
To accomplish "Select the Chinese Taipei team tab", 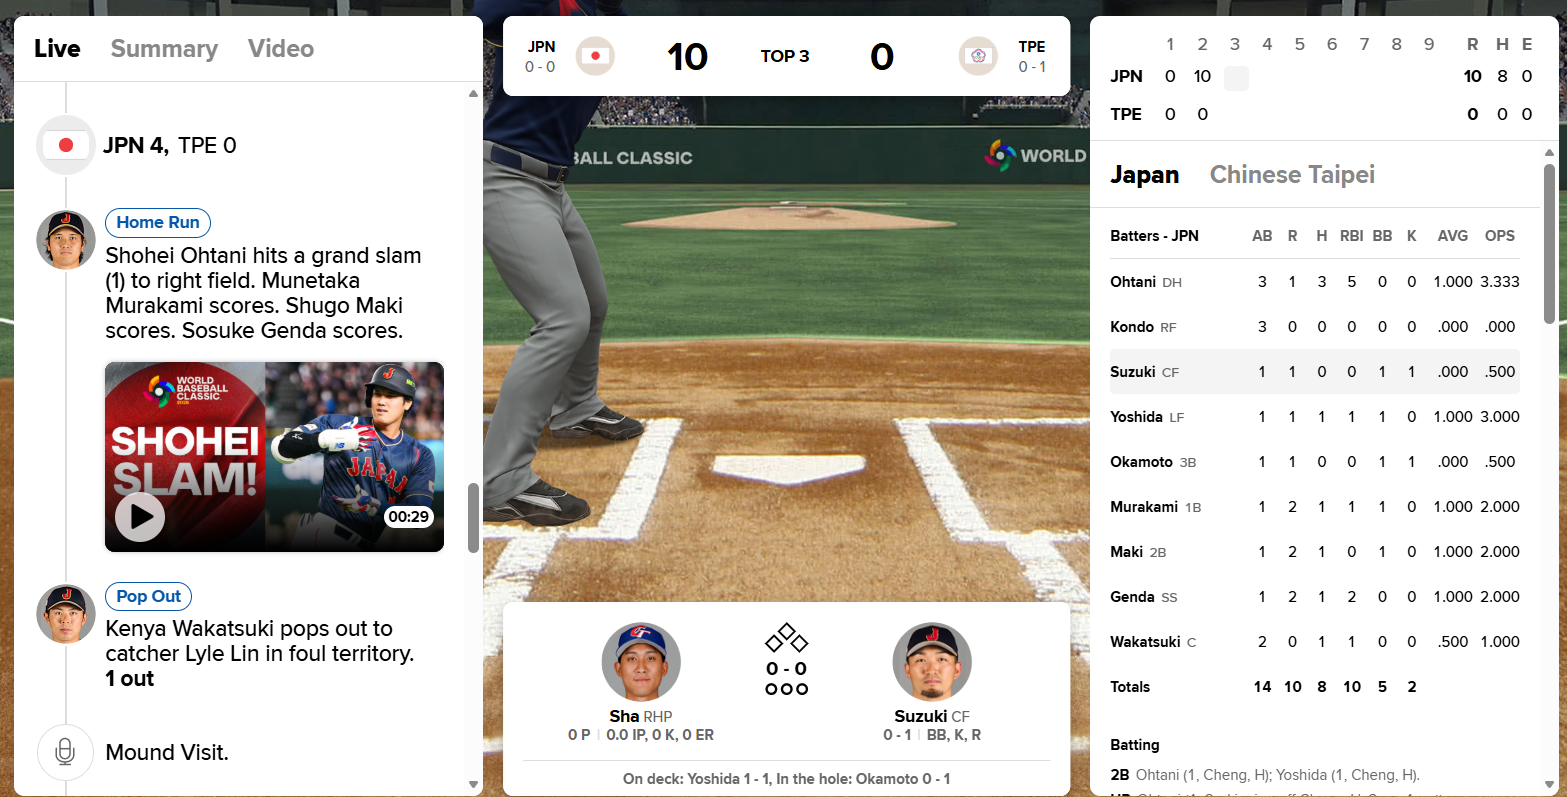I will point(1292,175).
